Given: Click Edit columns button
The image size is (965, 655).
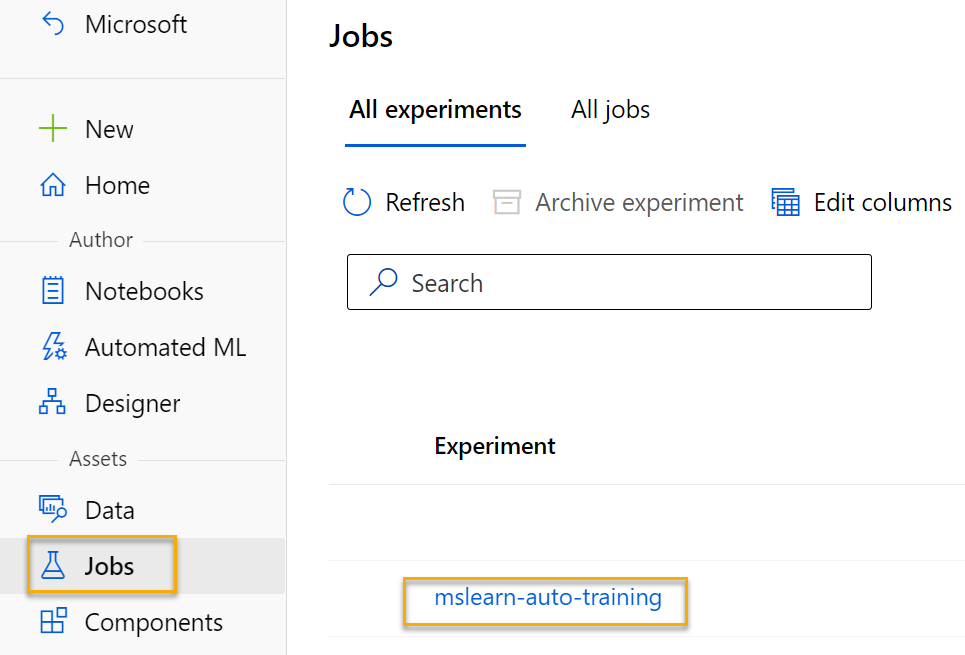Looking at the screenshot, I should click(x=862, y=202).
